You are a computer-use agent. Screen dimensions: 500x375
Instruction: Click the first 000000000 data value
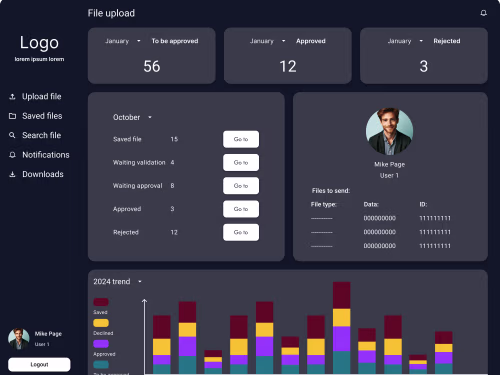tap(380, 218)
